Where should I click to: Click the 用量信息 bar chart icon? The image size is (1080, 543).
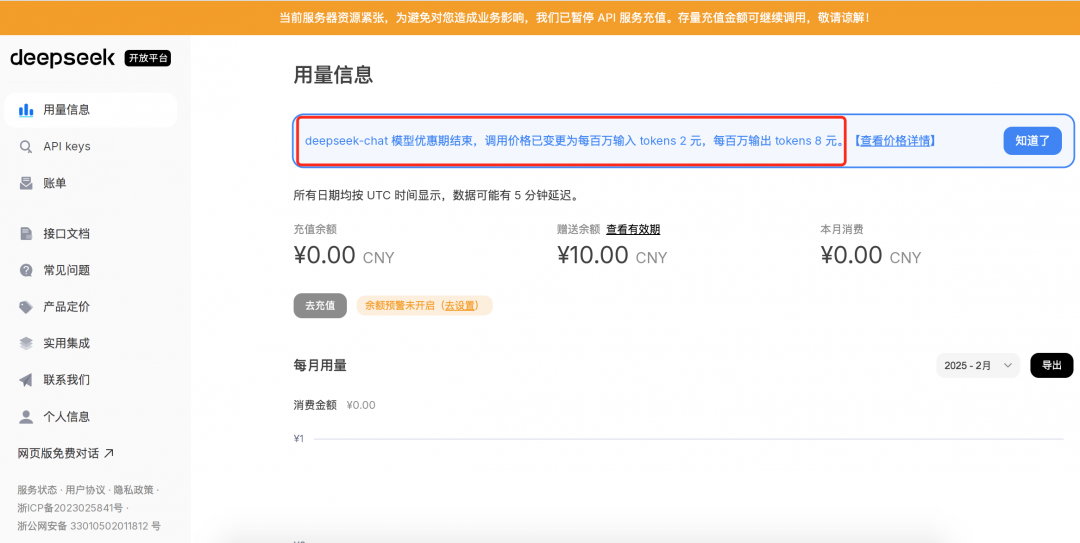[x=26, y=110]
